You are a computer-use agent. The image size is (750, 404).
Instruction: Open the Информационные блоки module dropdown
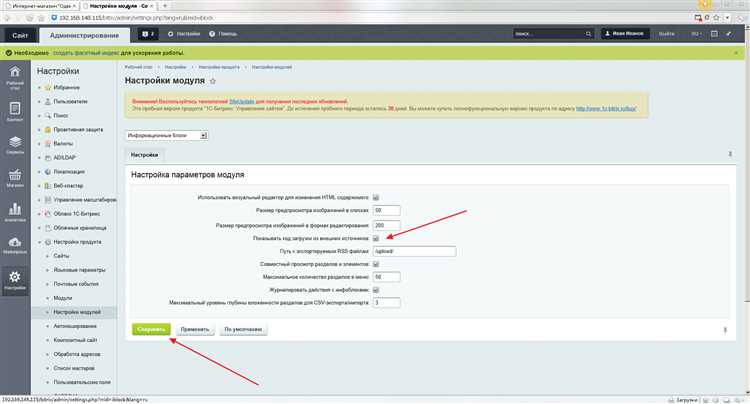pos(166,136)
